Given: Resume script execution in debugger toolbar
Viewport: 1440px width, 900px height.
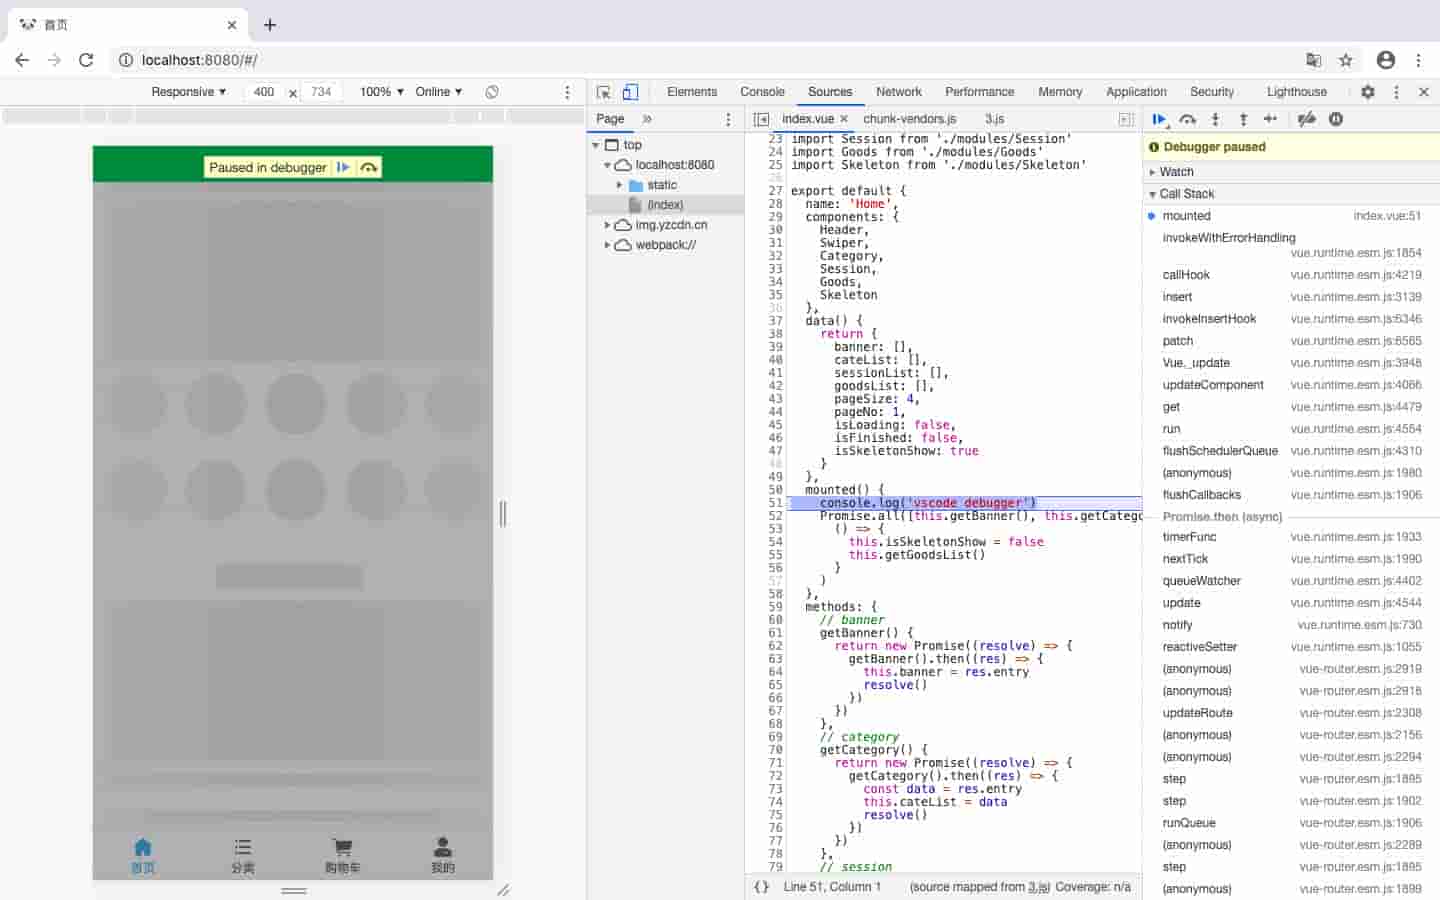Looking at the screenshot, I should click(x=1159, y=119).
